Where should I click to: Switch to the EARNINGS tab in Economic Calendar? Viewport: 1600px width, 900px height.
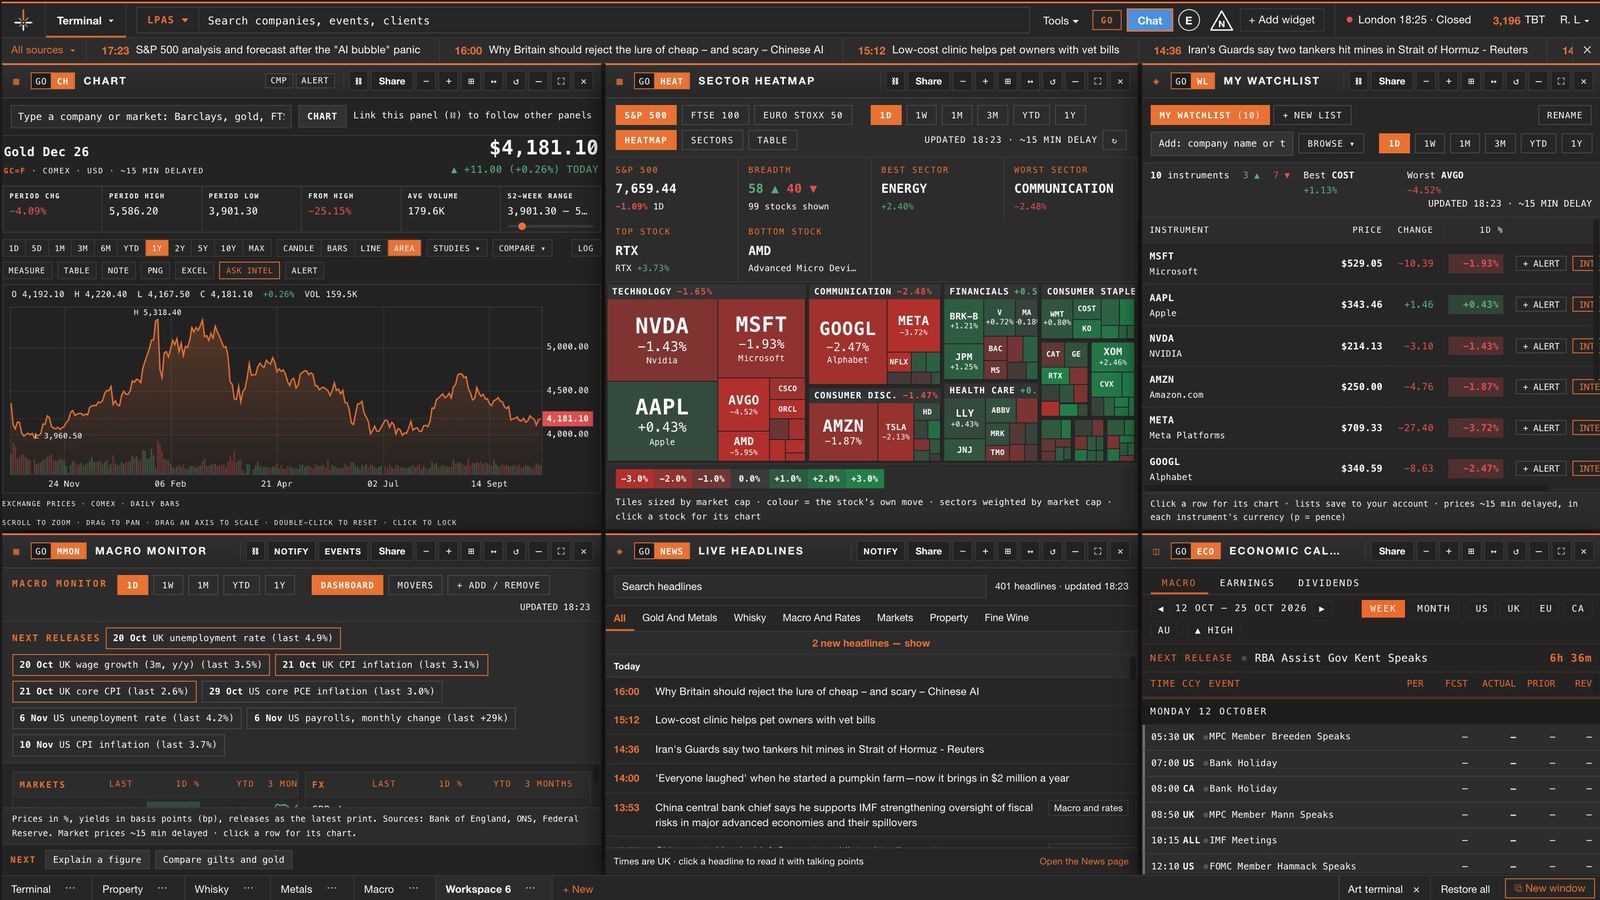pyautogui.click(x=1246, y=583)
